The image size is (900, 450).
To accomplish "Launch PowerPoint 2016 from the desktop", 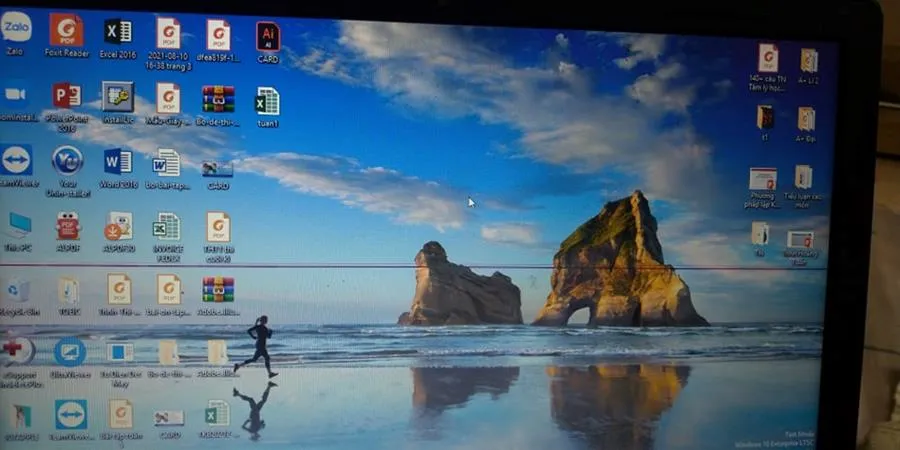I will coord(67,98).
